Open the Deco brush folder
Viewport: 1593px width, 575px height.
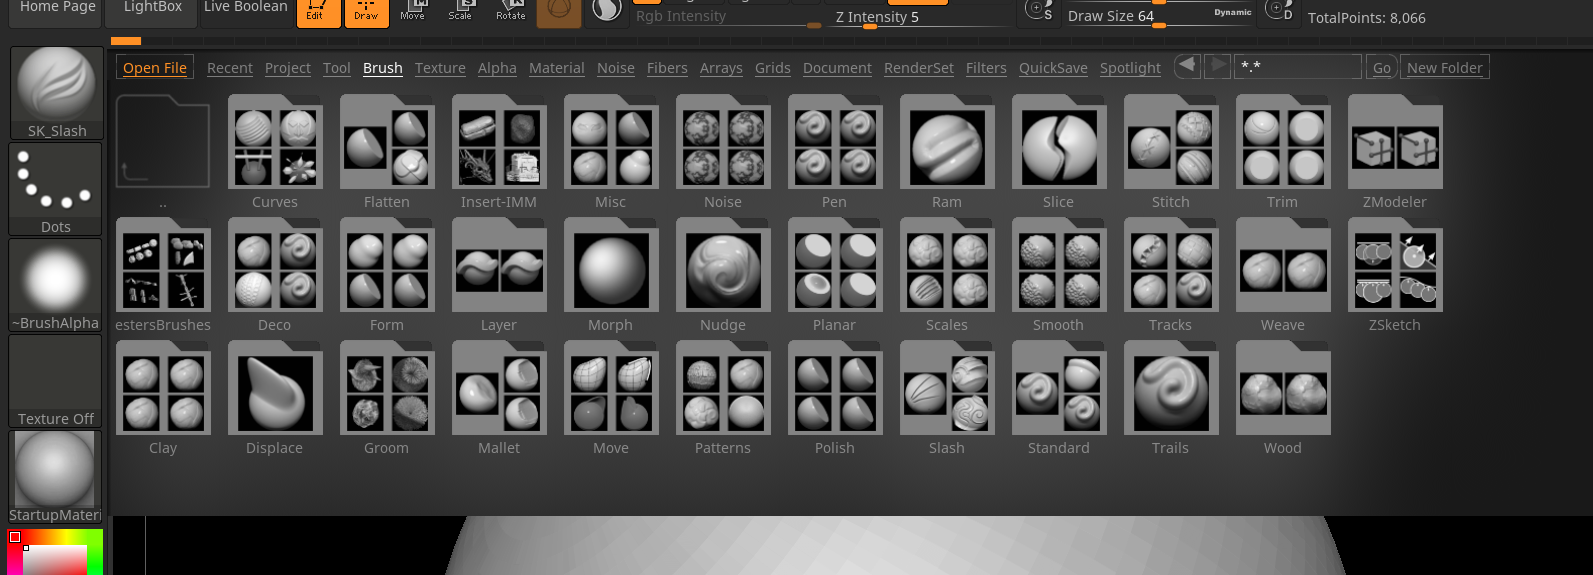(275, 266)
